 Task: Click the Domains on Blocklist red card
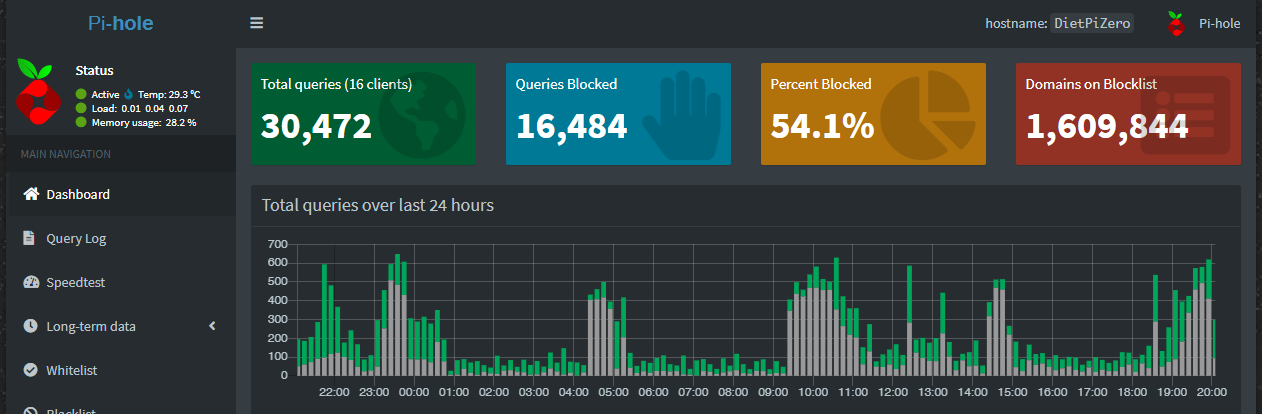1128,114
